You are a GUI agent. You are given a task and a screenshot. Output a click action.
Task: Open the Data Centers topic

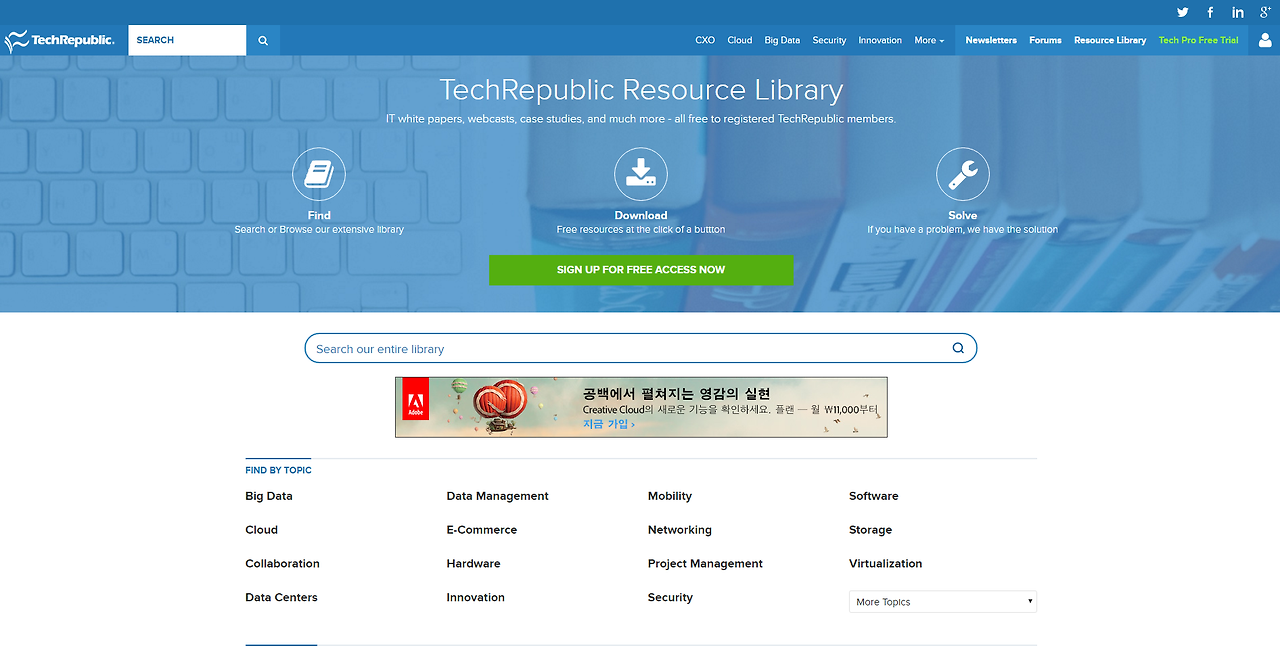pos(281,598)
